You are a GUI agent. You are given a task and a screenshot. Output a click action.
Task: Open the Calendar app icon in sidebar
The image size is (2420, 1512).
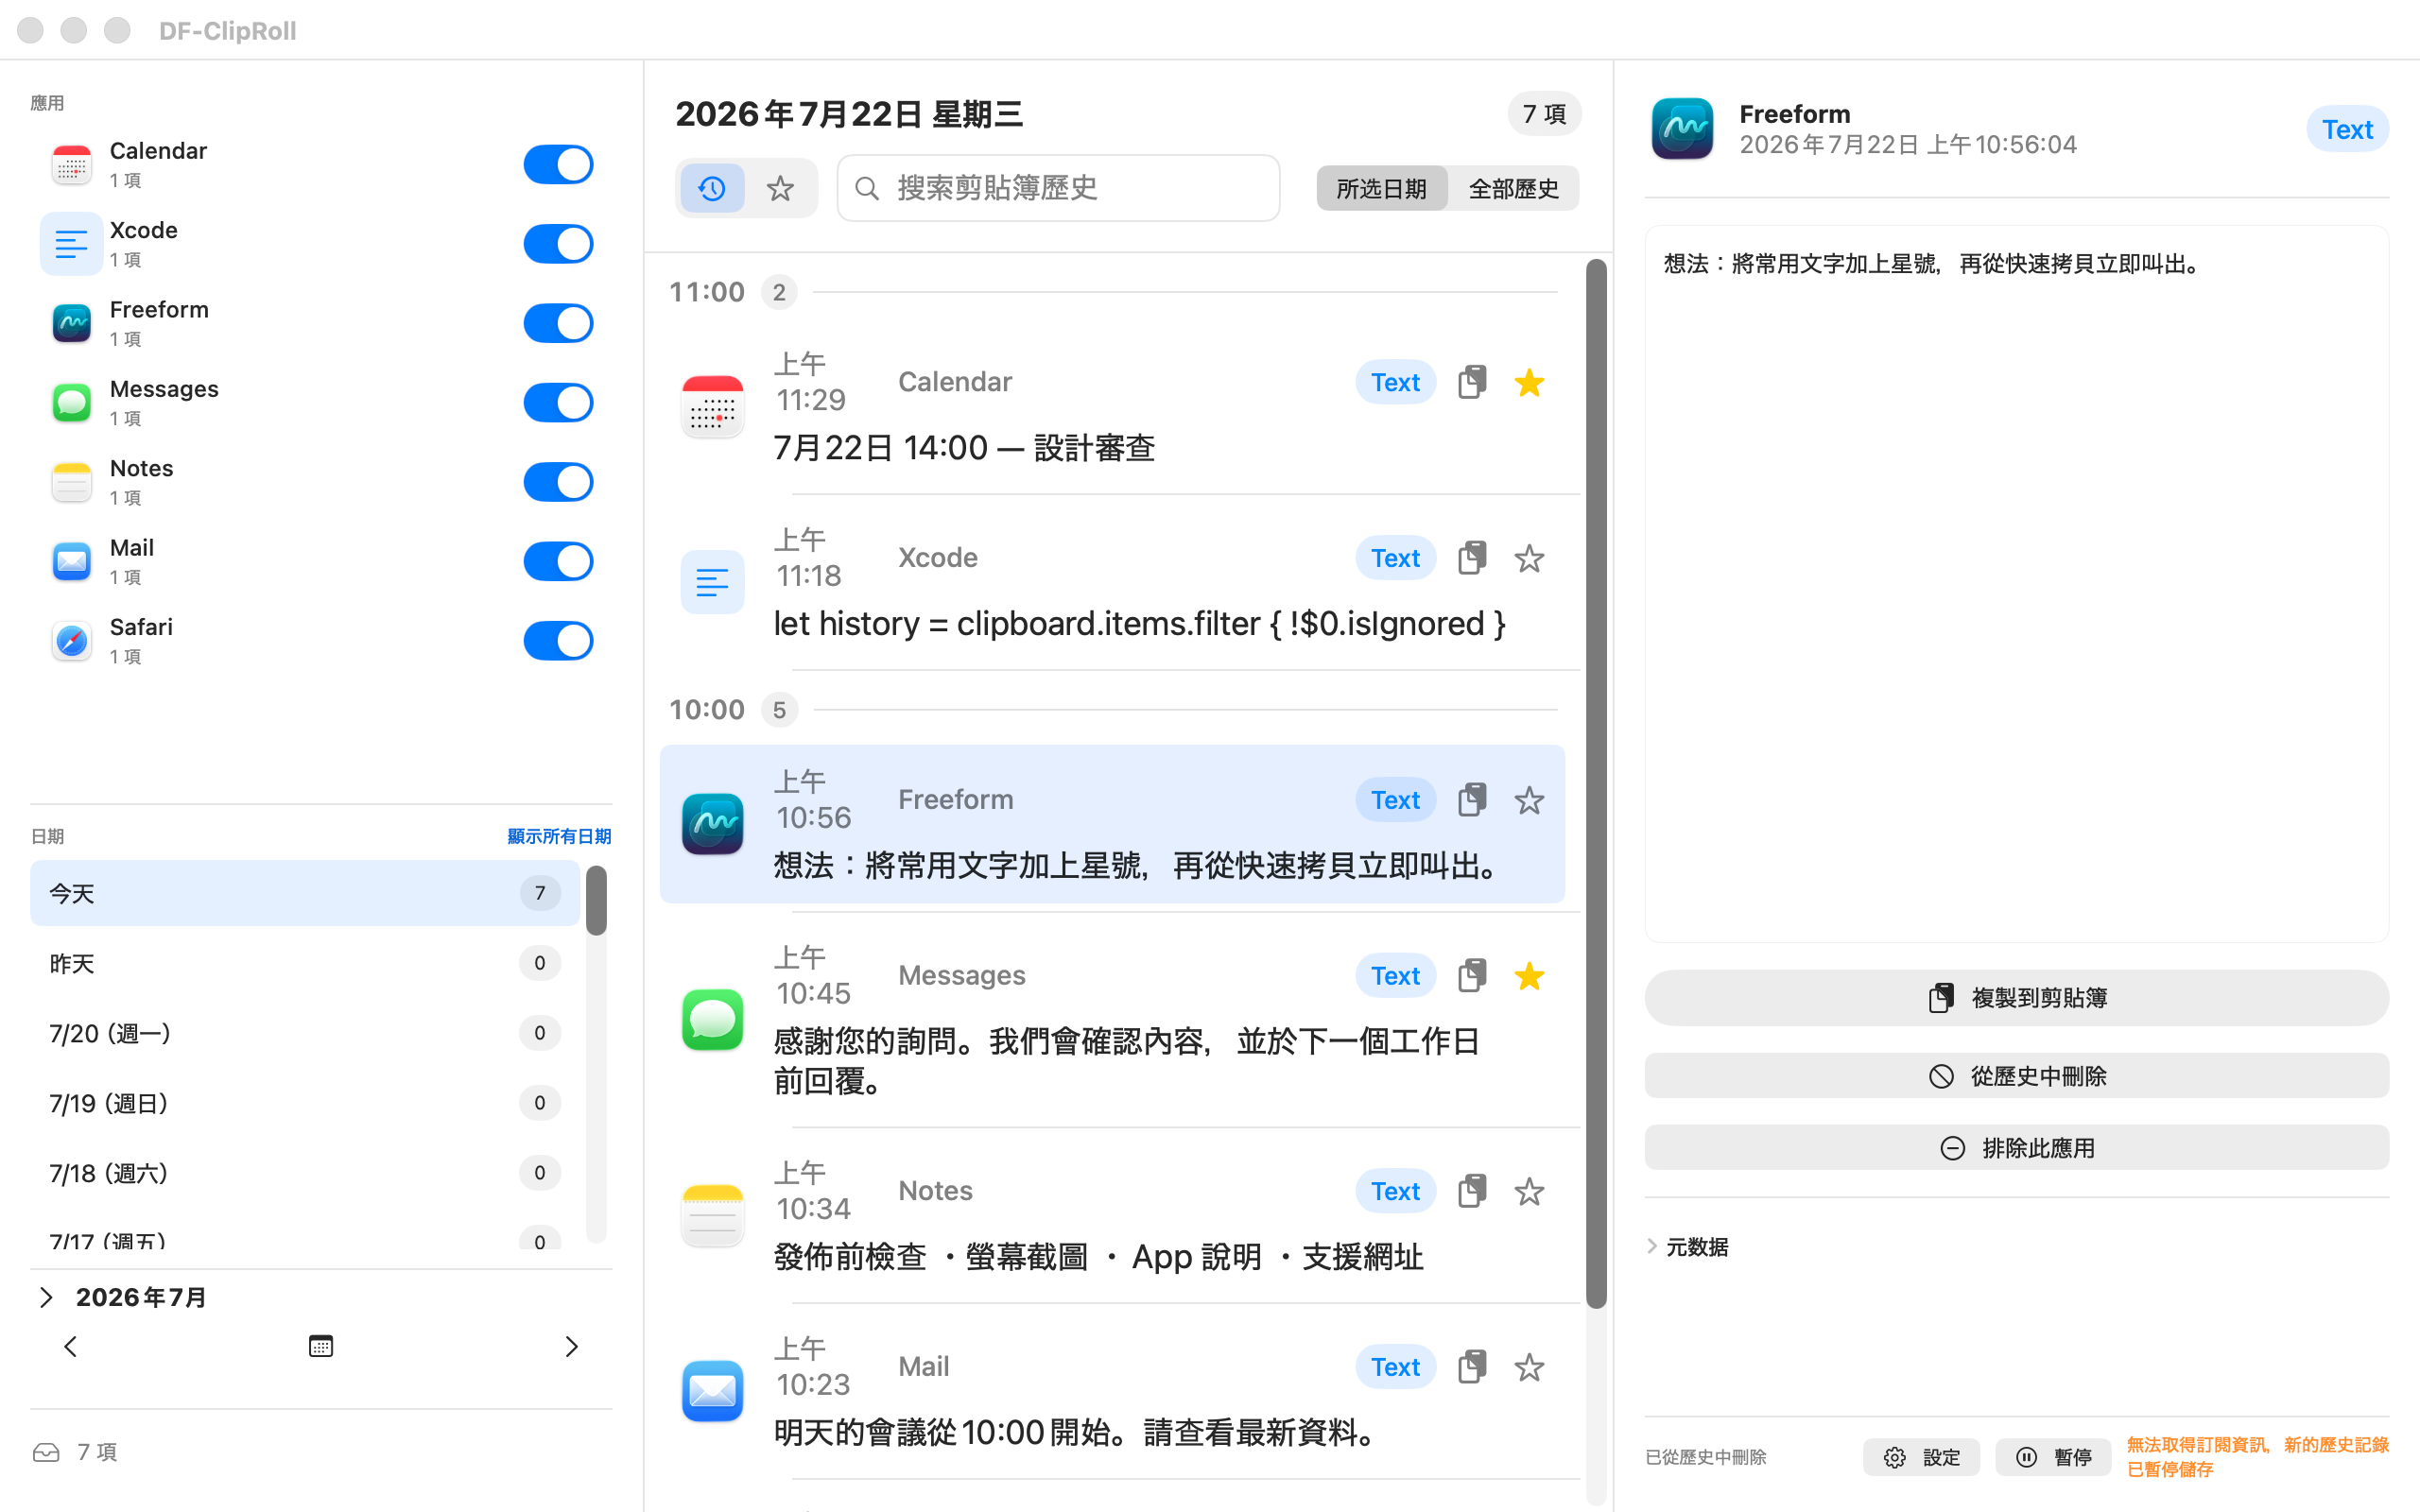pos(71,164)
